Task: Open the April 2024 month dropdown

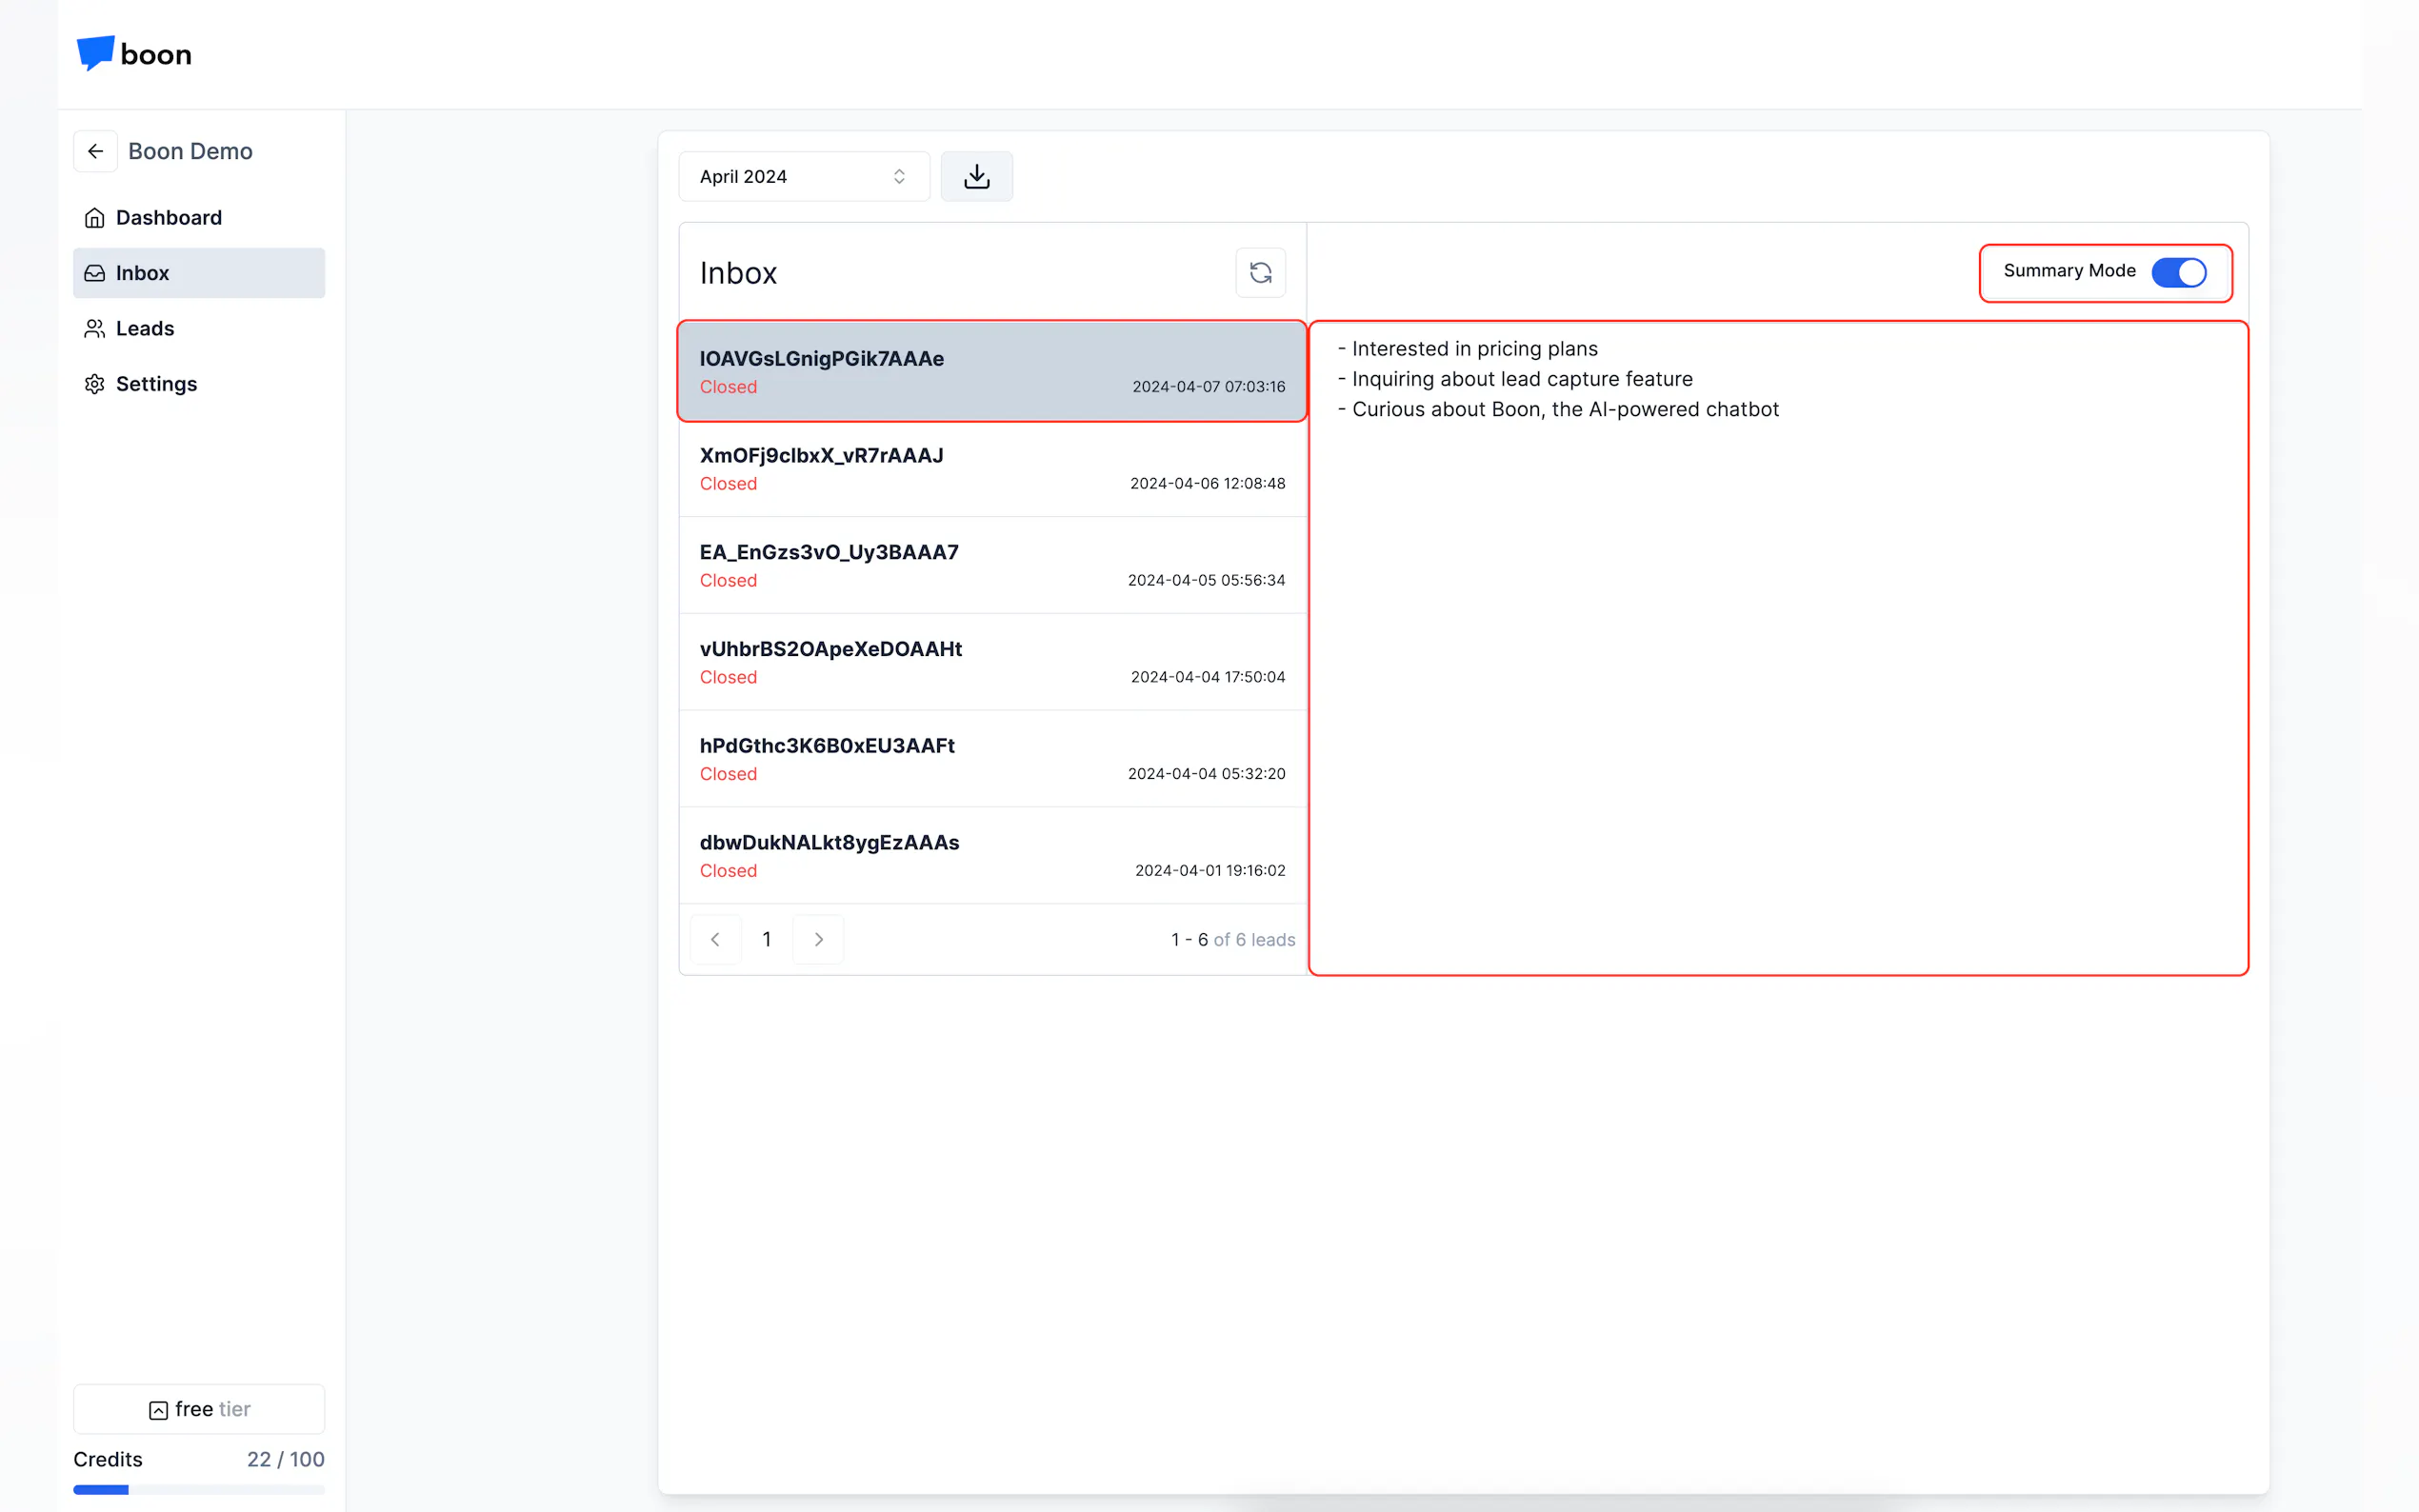Action: point(803,176)
